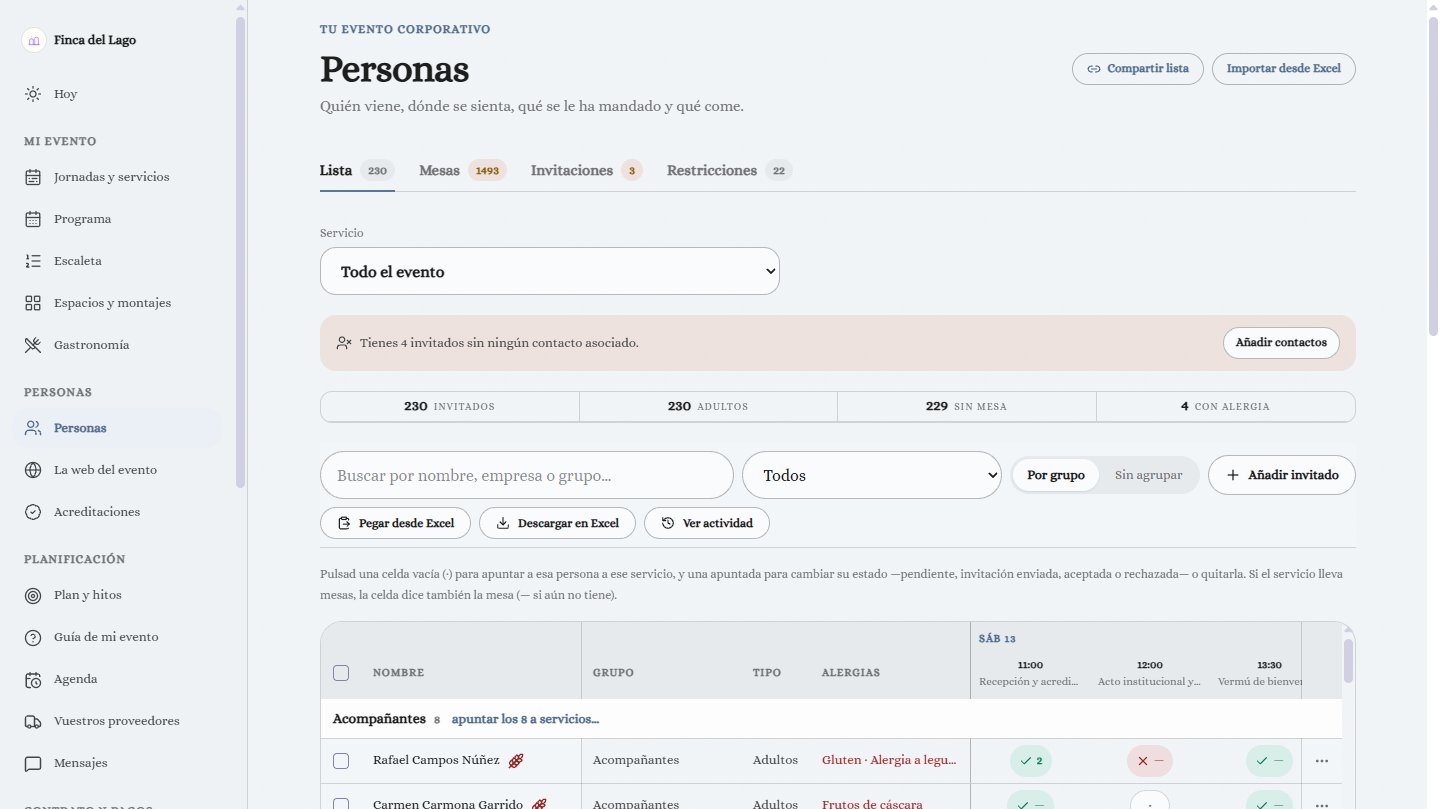The image size is (1440, 809).
Task: Check the Rafael Campos Núñez row checkbox
Action: click(341, 761)
